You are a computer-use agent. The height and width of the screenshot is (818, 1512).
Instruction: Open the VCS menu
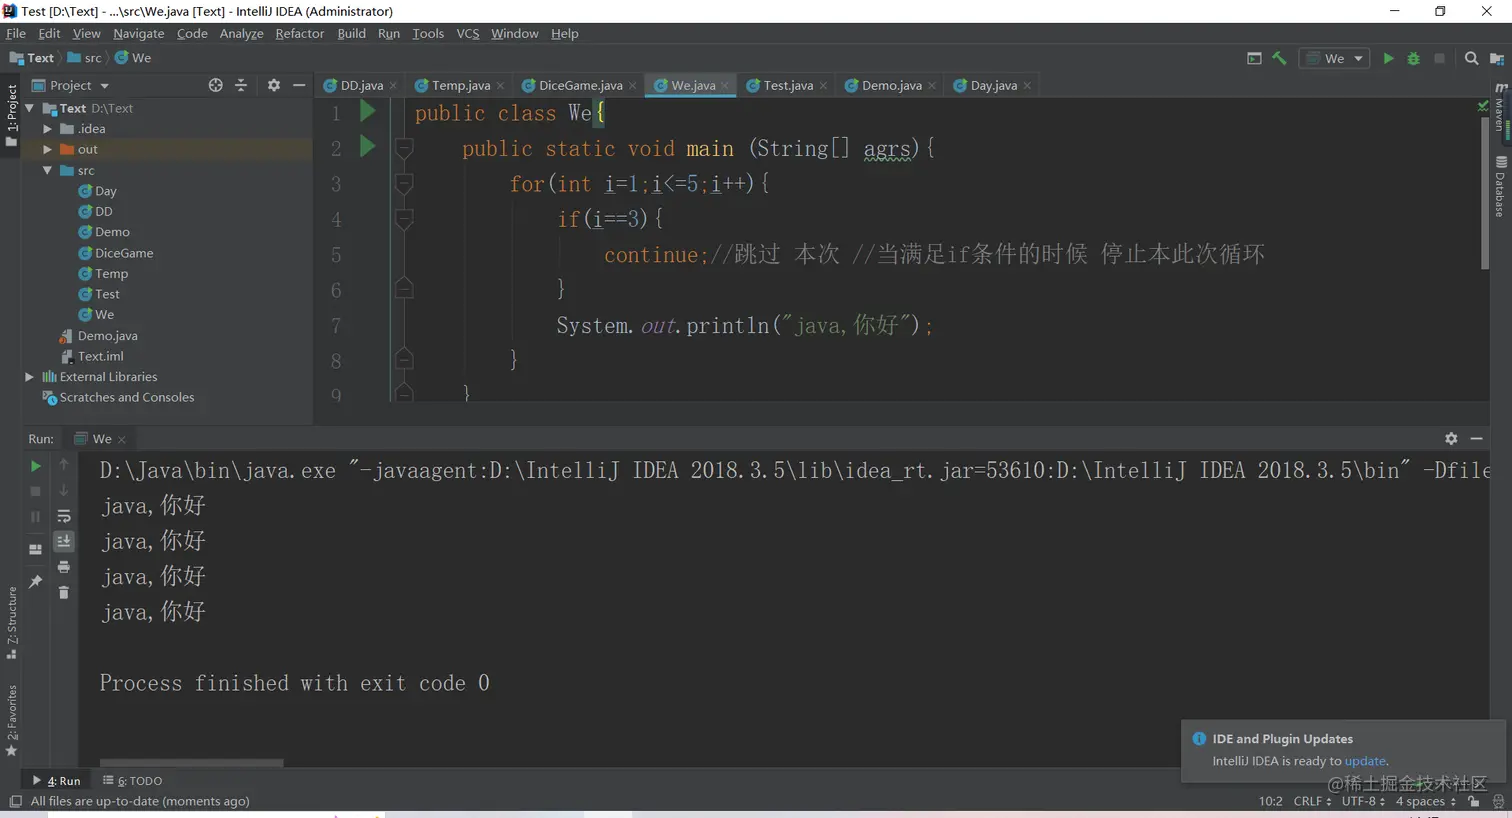pos(468,34)
